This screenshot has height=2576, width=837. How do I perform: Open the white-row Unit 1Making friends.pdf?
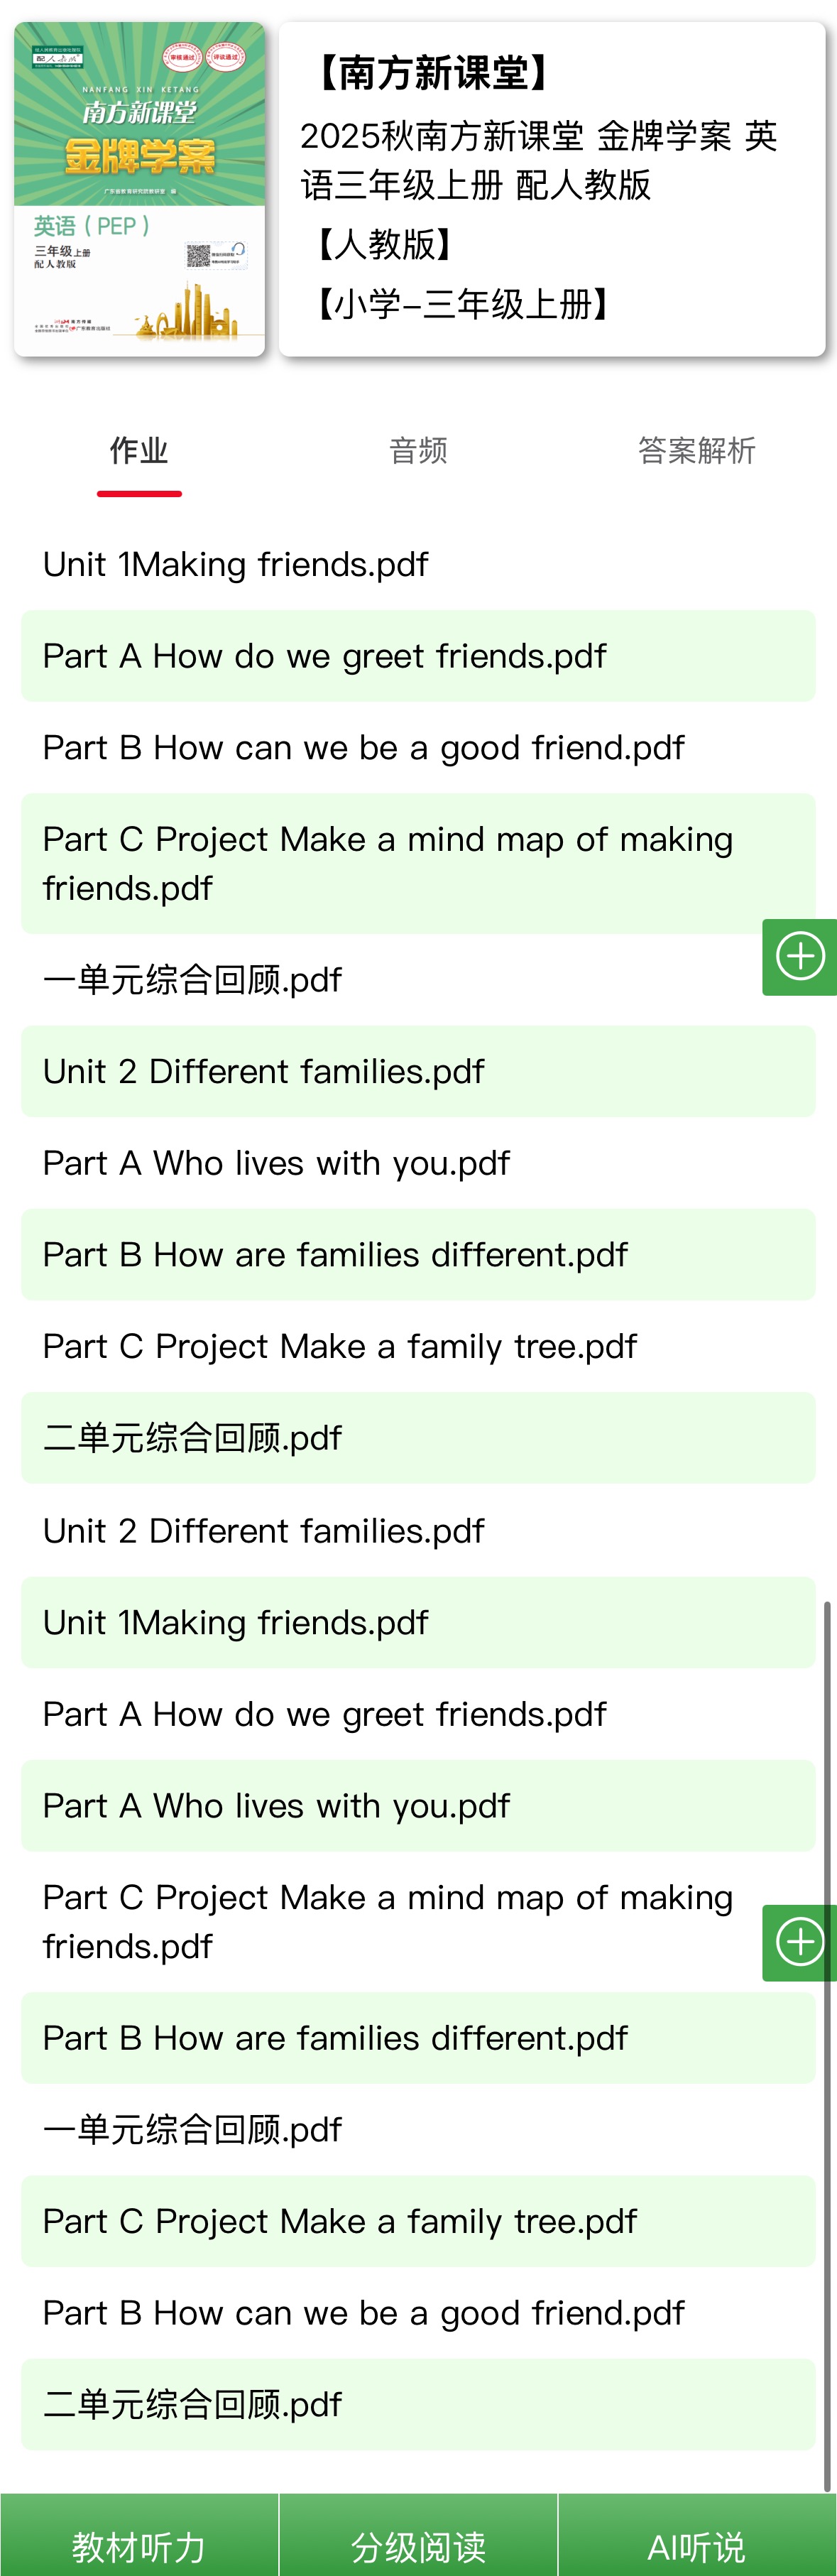pyautogui.click(x=235, y=564)
